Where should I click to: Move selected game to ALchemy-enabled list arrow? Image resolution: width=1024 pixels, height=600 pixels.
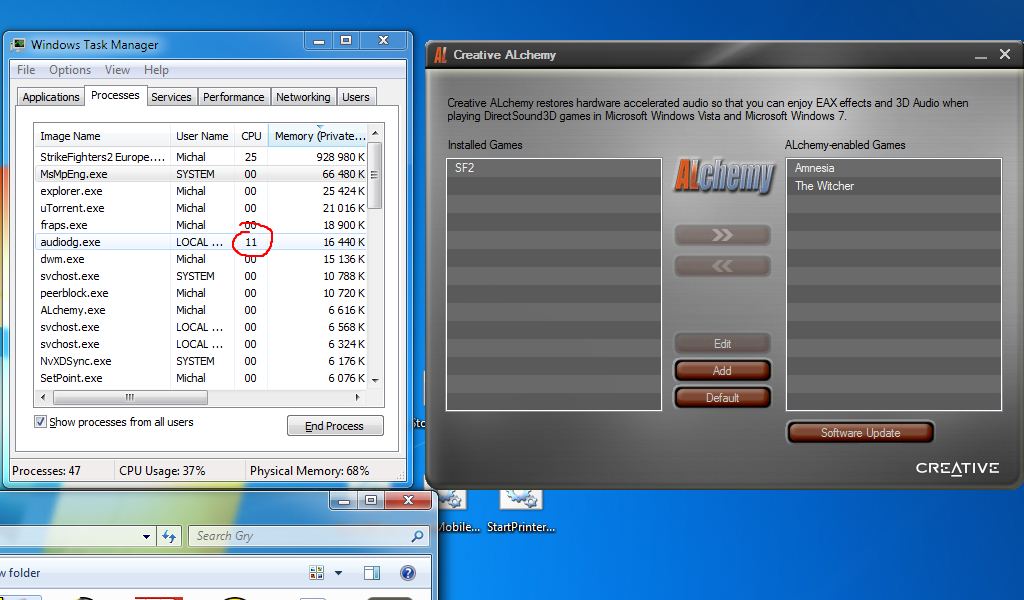[722, 235]
